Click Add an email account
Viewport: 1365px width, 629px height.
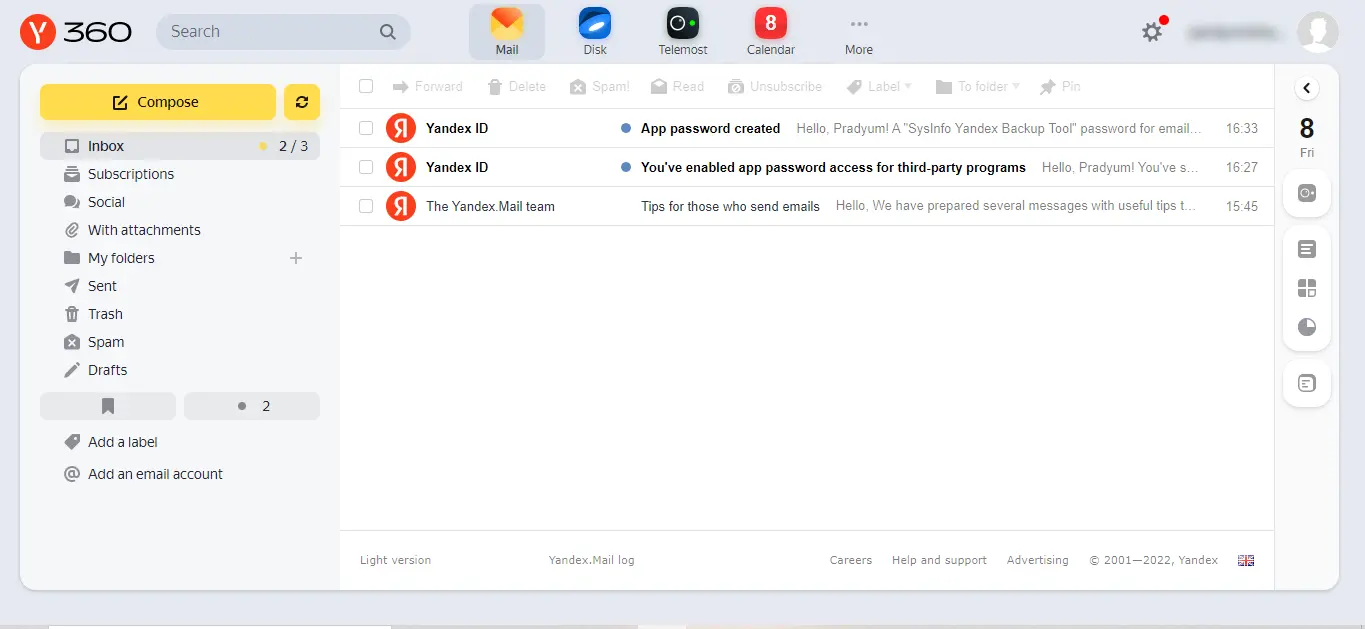(143, 474)
